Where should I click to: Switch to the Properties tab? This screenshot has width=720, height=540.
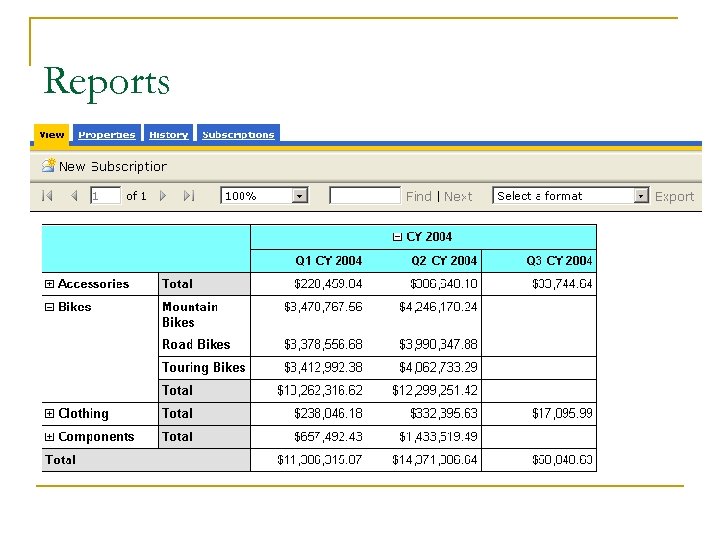pyautogui.click(x=107, y=135)
